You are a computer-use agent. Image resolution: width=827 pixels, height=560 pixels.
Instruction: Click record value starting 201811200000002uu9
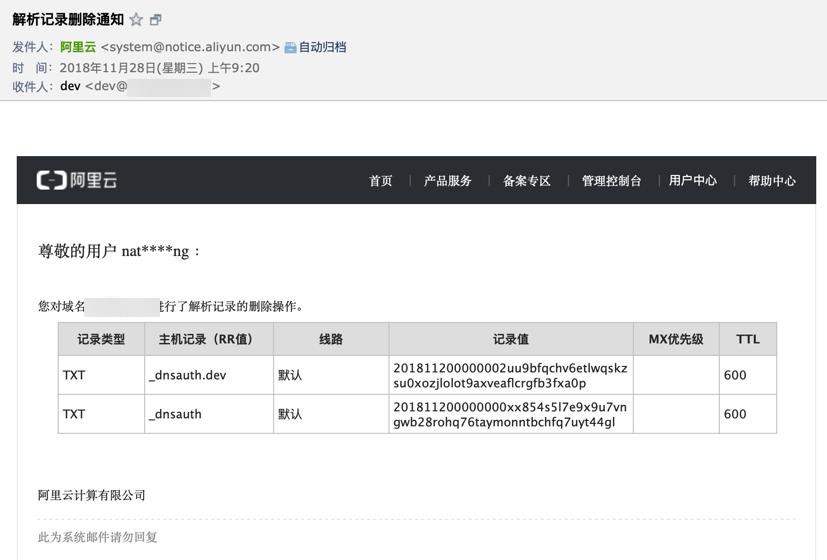click(x=511, y=375)
